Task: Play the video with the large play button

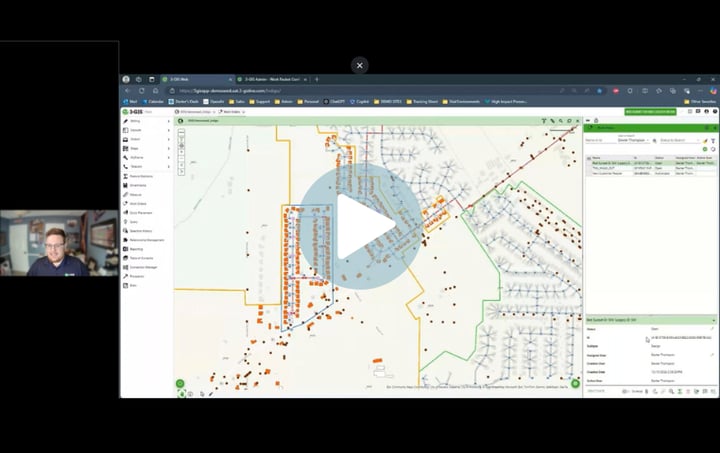Action: coord(360,227)
